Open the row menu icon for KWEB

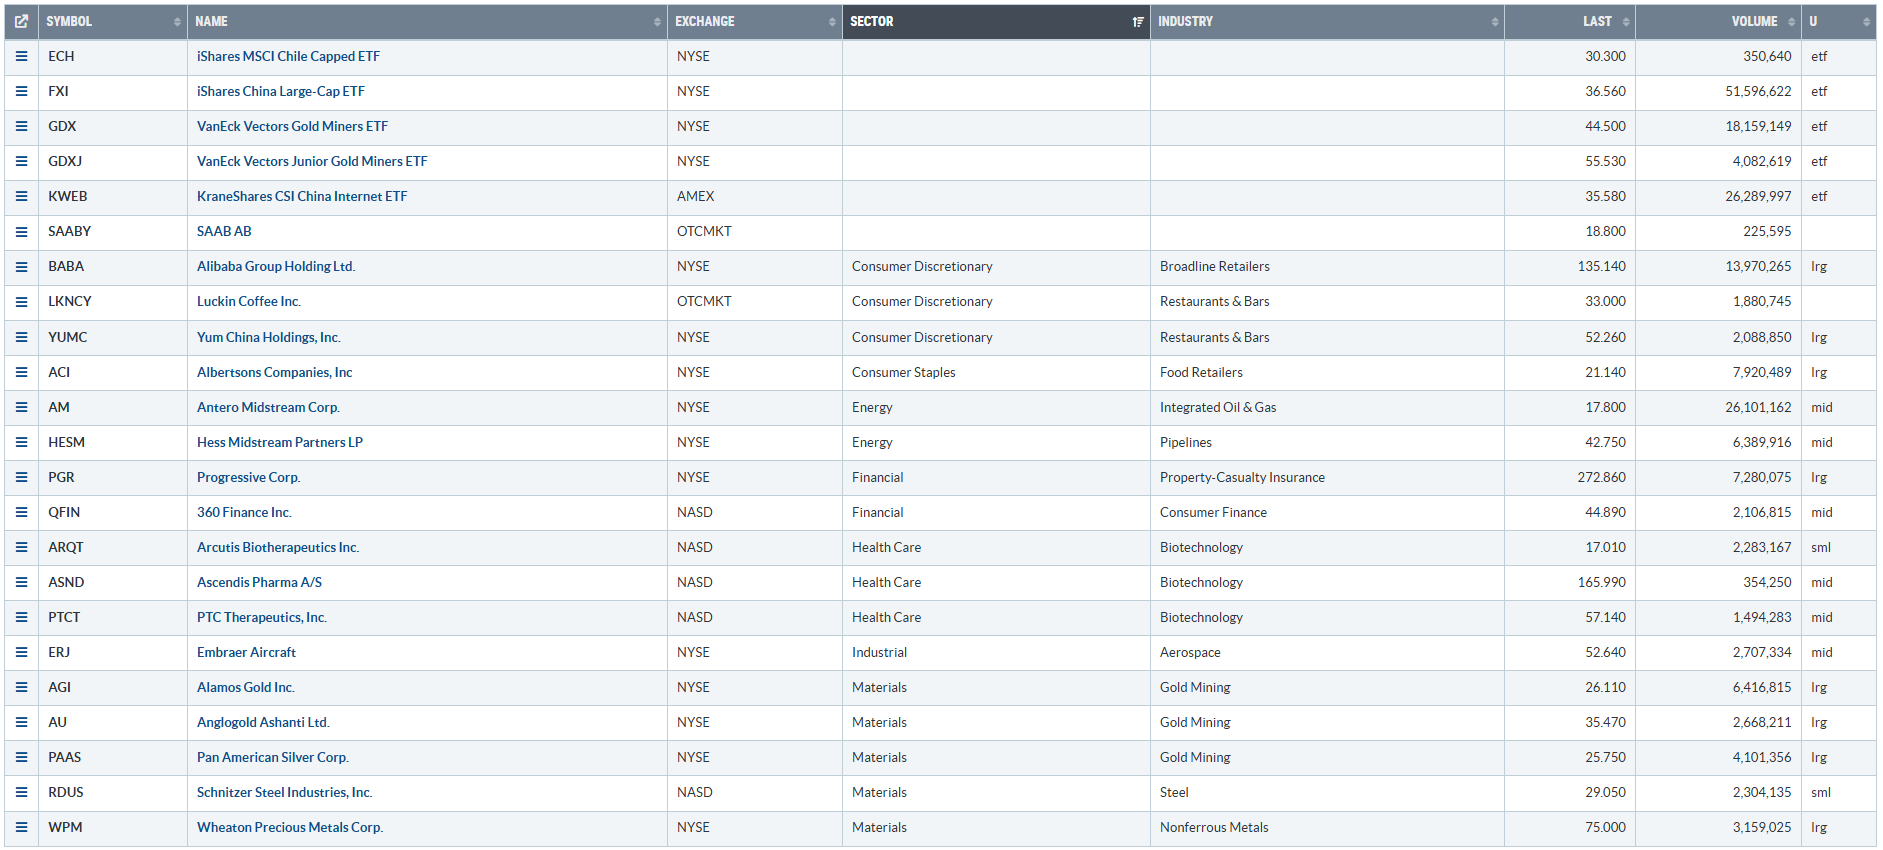tap(21, 196)
